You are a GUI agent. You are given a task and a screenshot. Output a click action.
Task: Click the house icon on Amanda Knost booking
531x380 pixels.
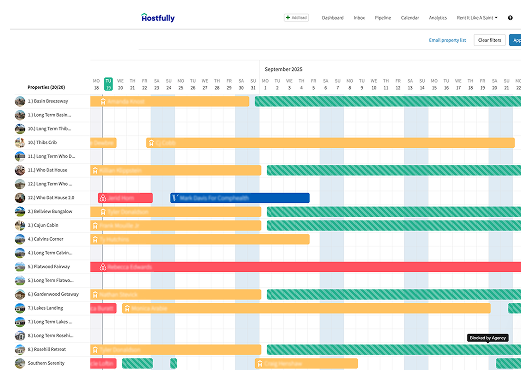point(103,101)
